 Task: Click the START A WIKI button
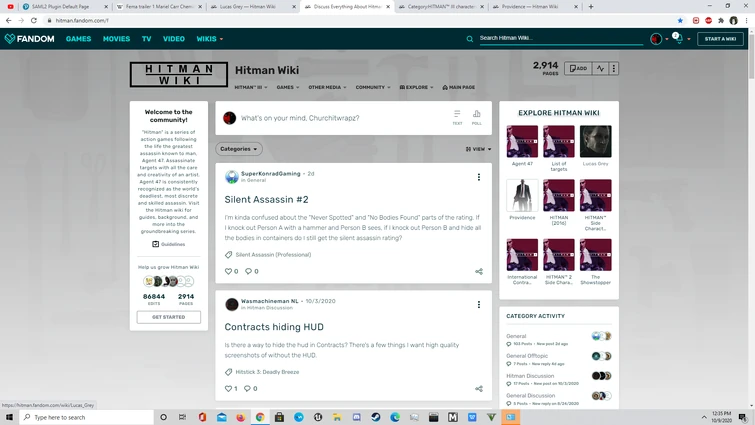720,39
